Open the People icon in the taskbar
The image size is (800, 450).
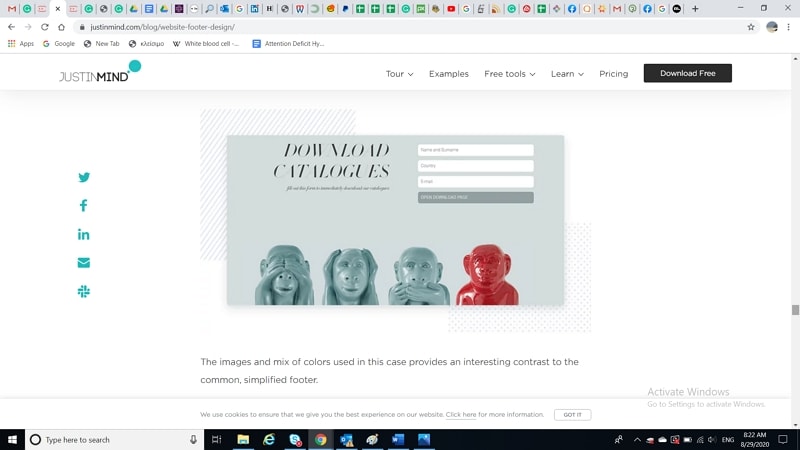point(618,439)
